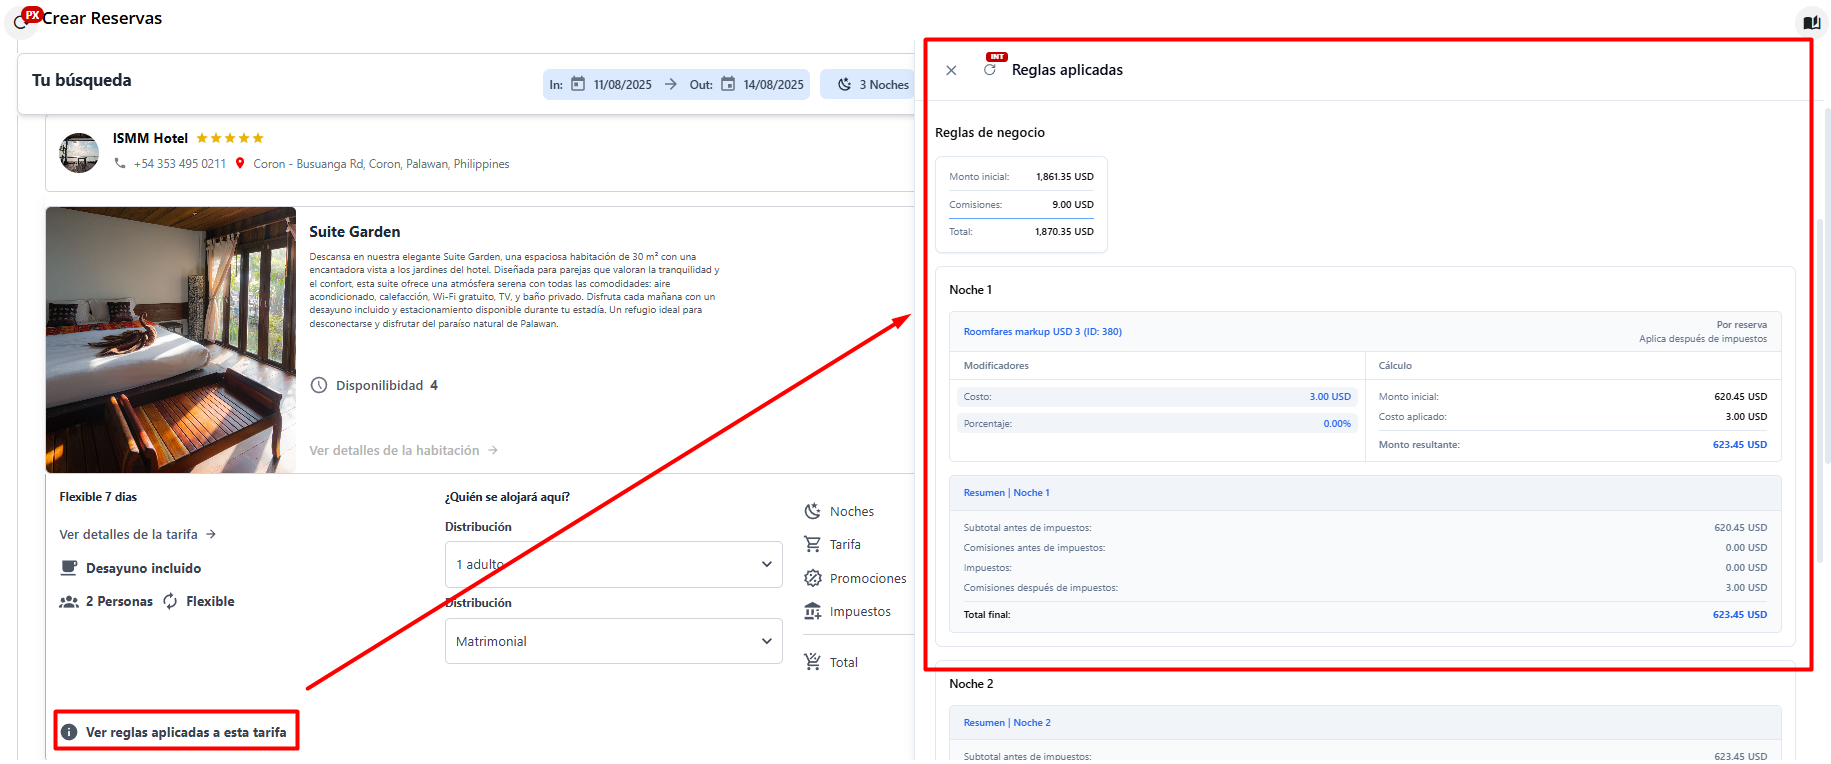Click the phone icon next to hotel number
1831x764 pixels.
(120, 163)
